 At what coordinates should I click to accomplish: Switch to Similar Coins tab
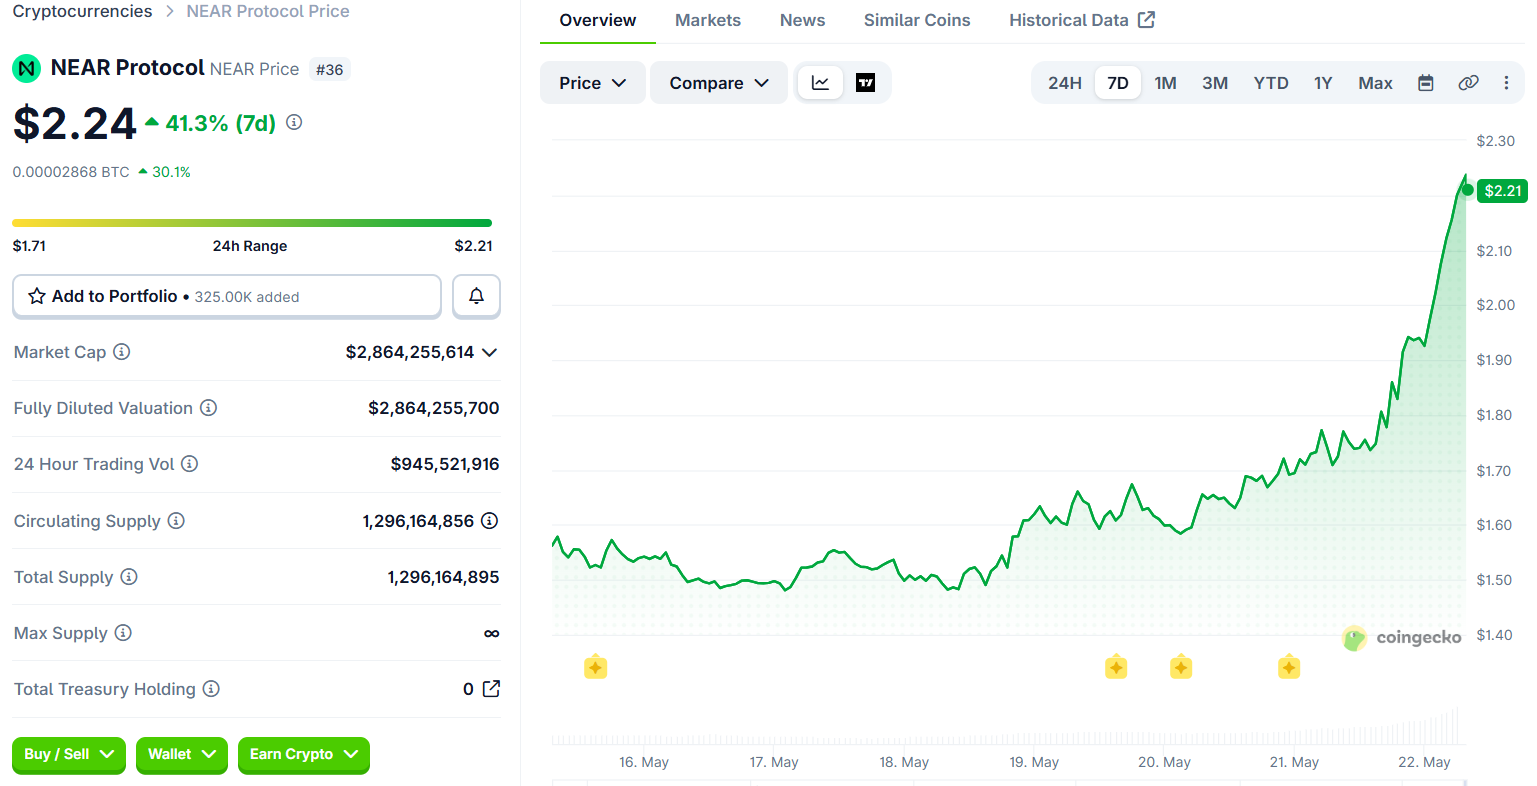point(917,21)
